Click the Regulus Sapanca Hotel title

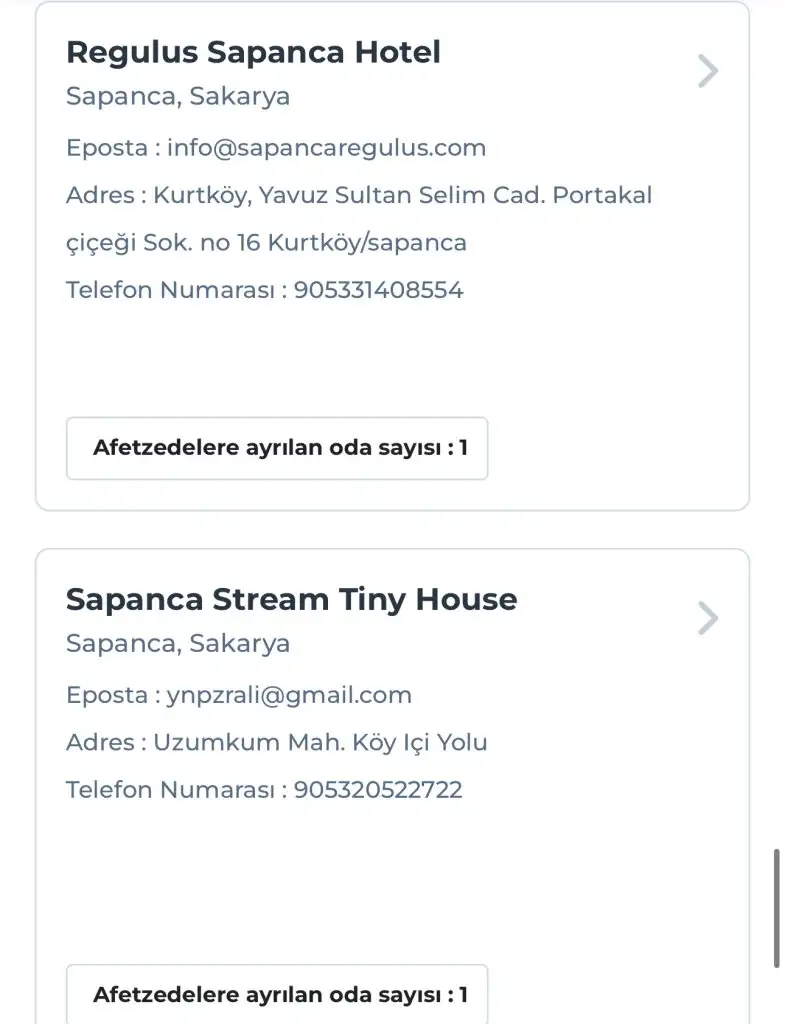coord(253,53)
